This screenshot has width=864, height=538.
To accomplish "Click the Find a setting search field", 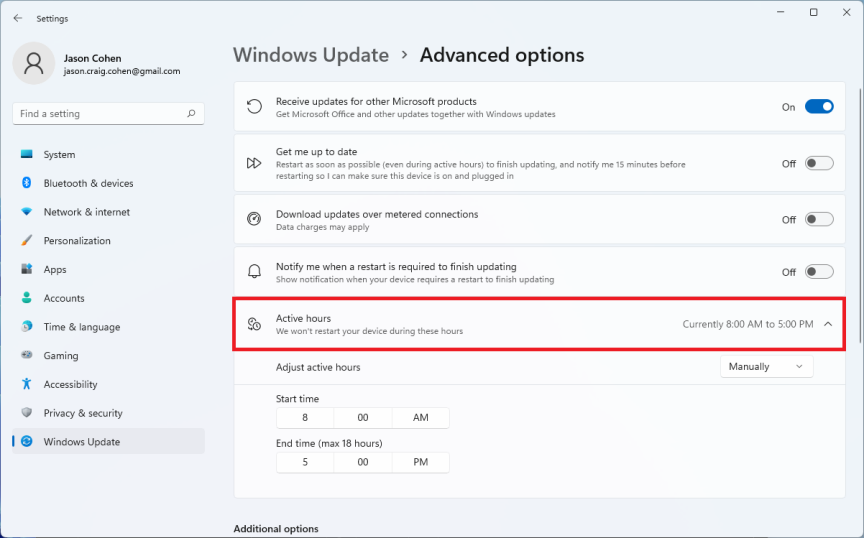I will [x=100, y=114].
